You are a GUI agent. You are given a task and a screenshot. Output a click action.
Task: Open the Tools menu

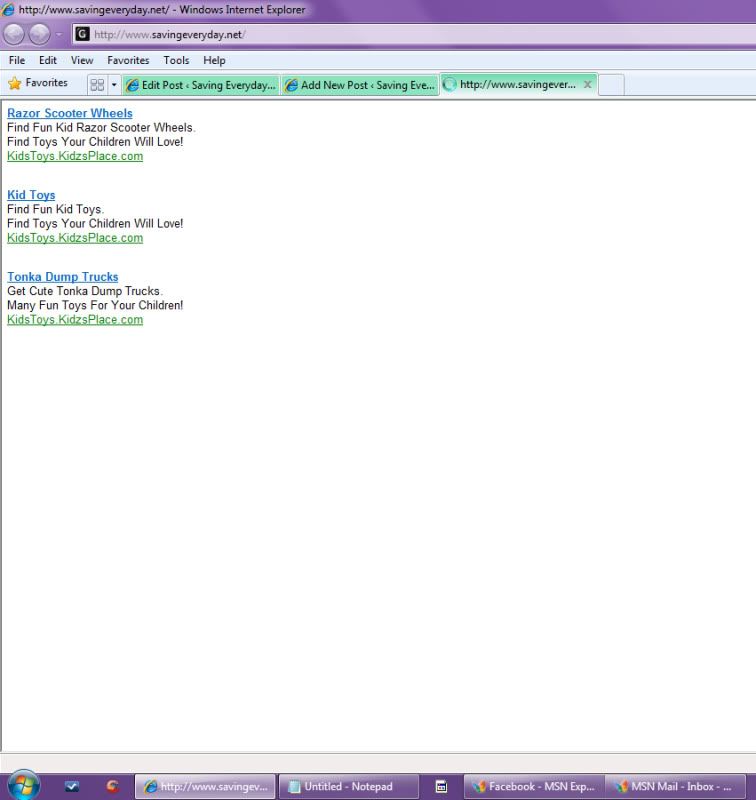[176, 60]
